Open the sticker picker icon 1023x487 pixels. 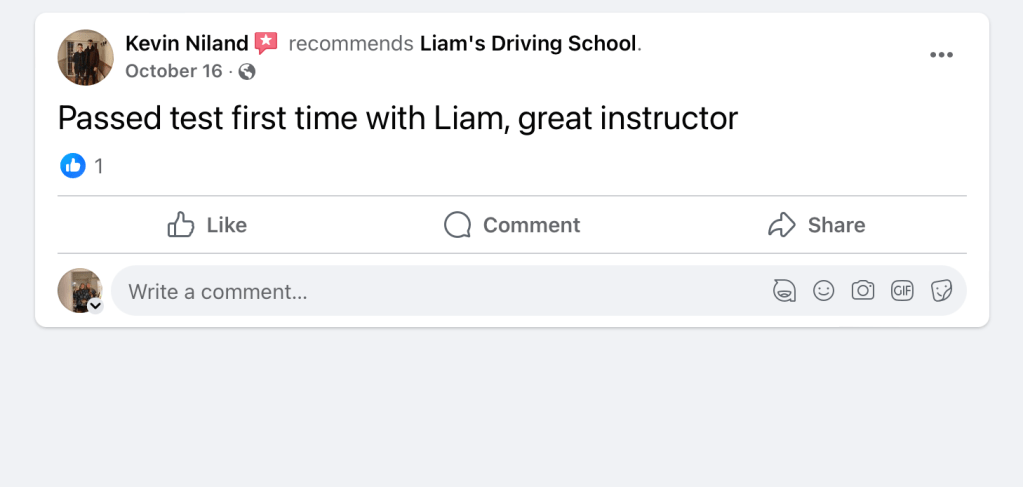click(941, 291)
